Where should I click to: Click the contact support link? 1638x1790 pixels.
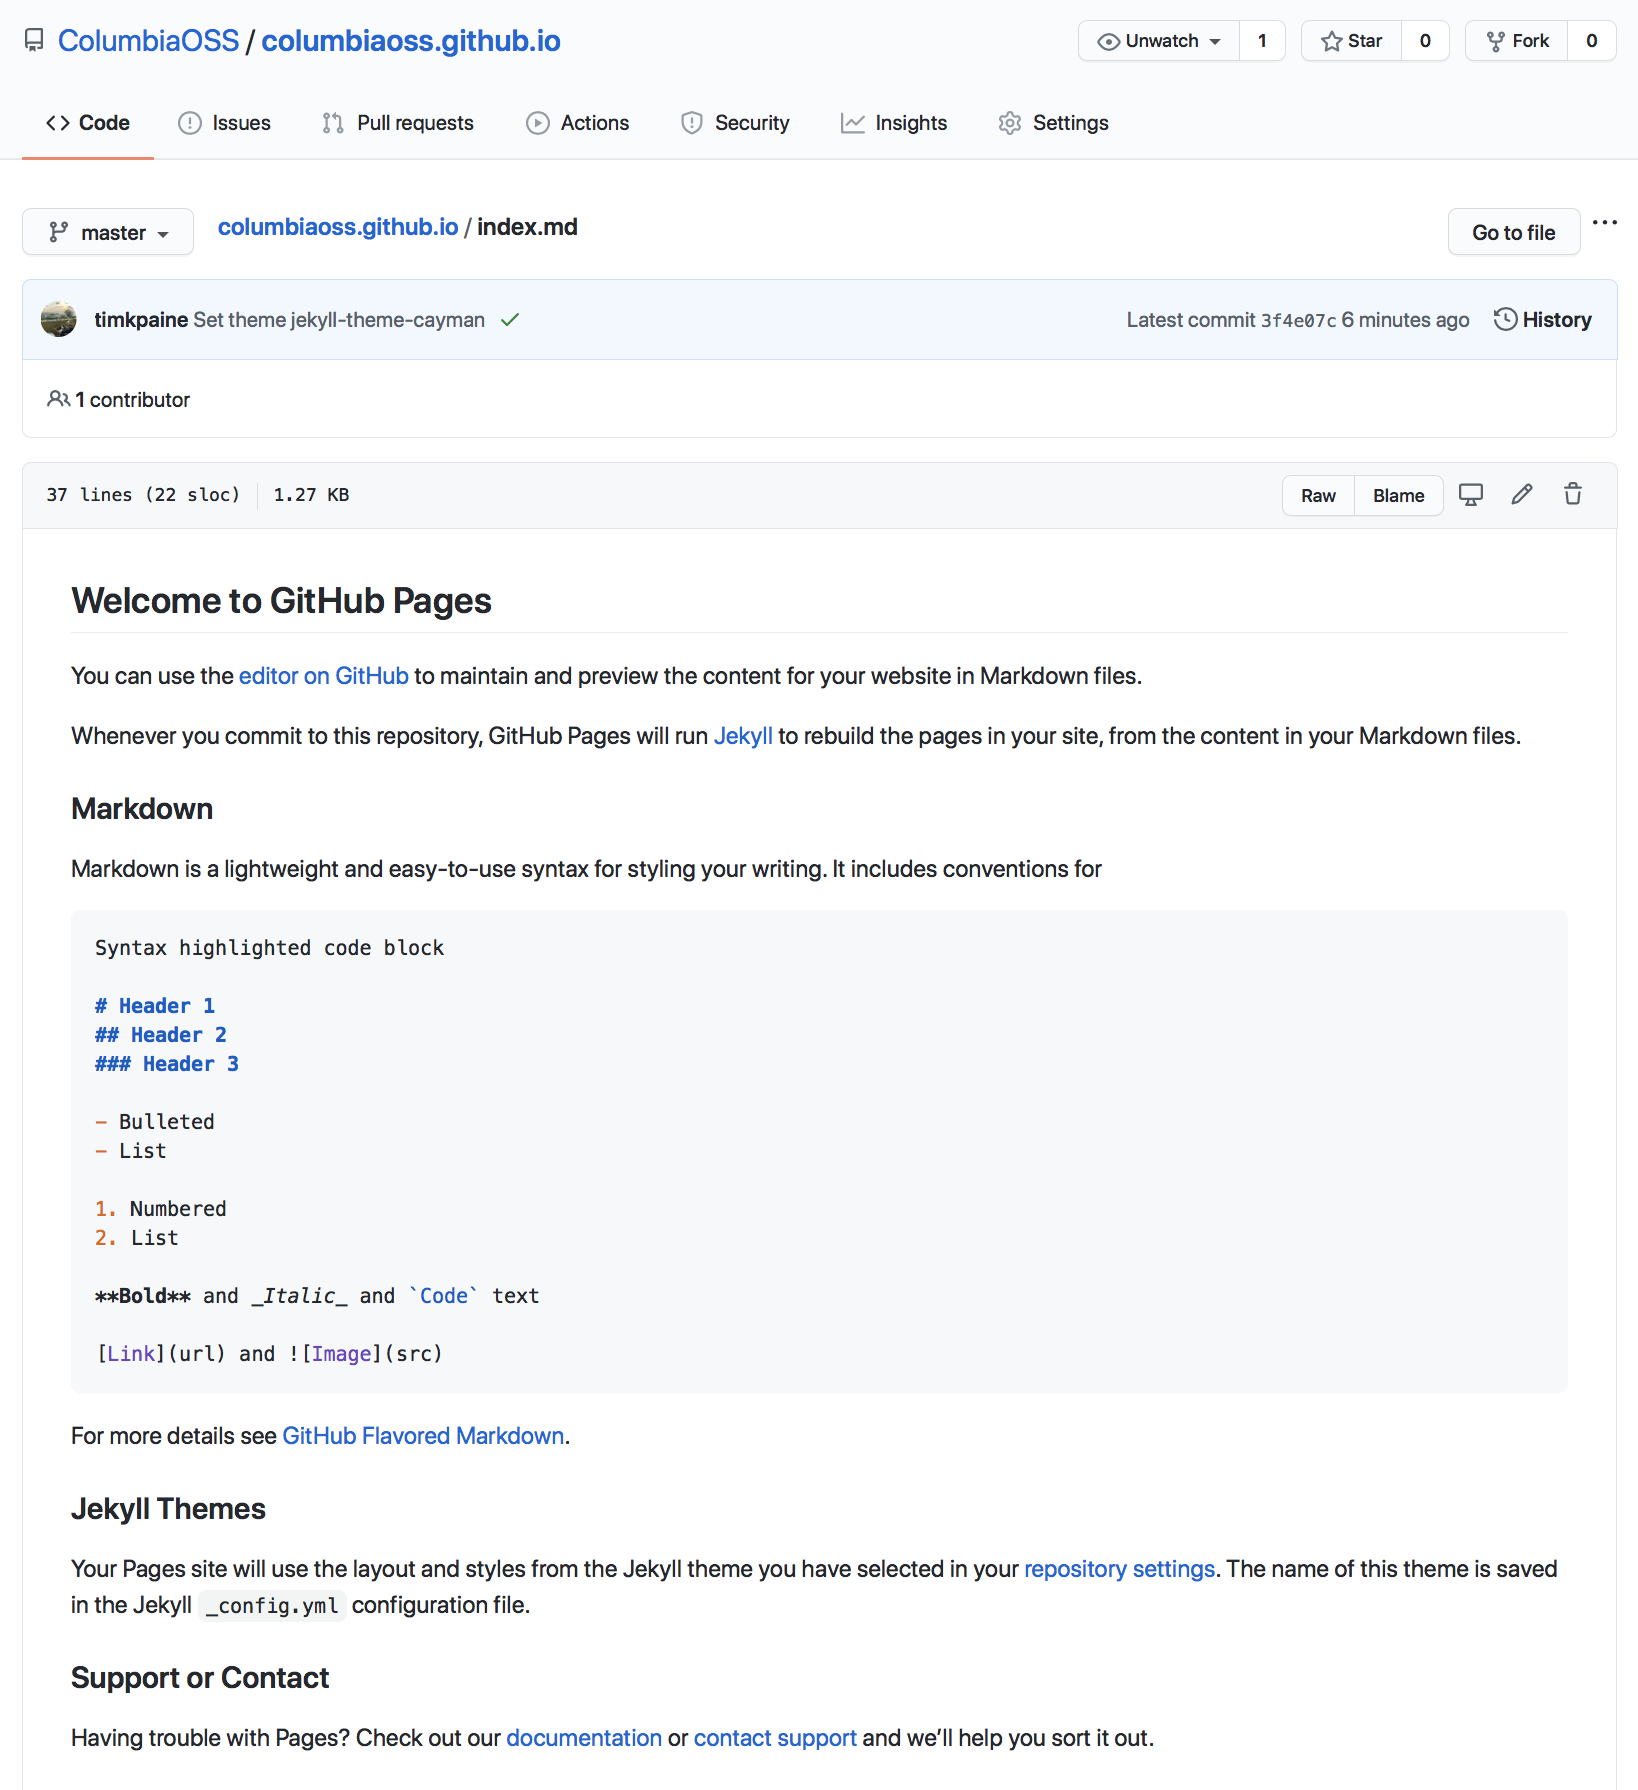point(775,1738)
